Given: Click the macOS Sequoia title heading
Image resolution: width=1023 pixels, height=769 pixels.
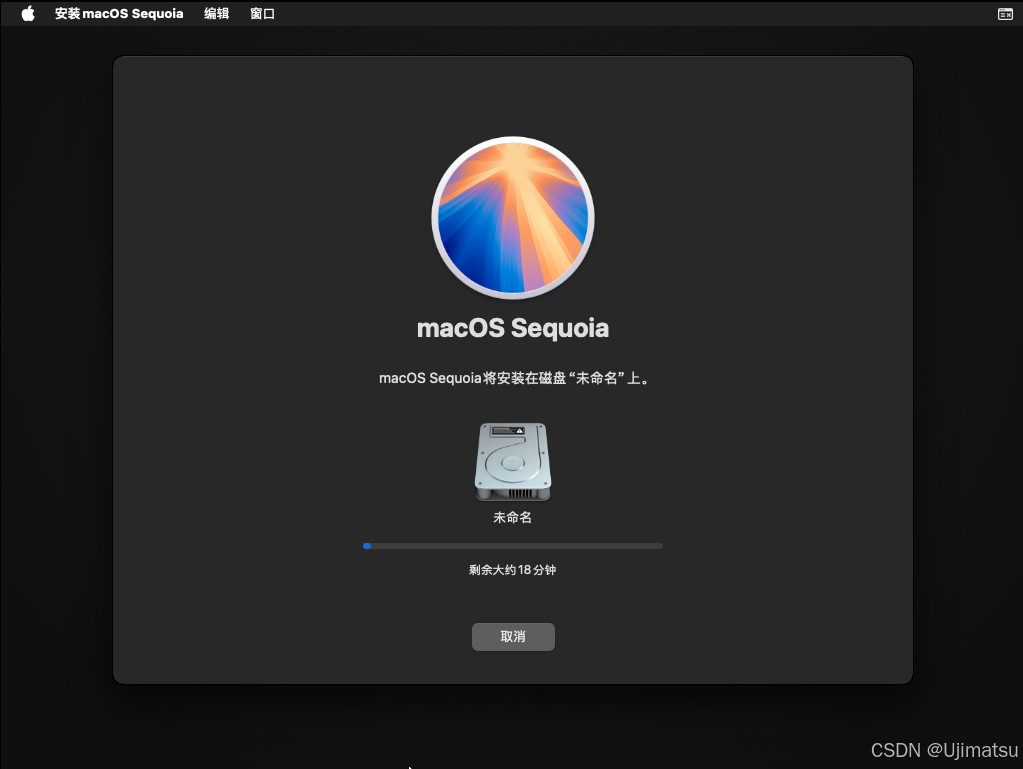Looking at the screenshot, I should coord(513,328).
